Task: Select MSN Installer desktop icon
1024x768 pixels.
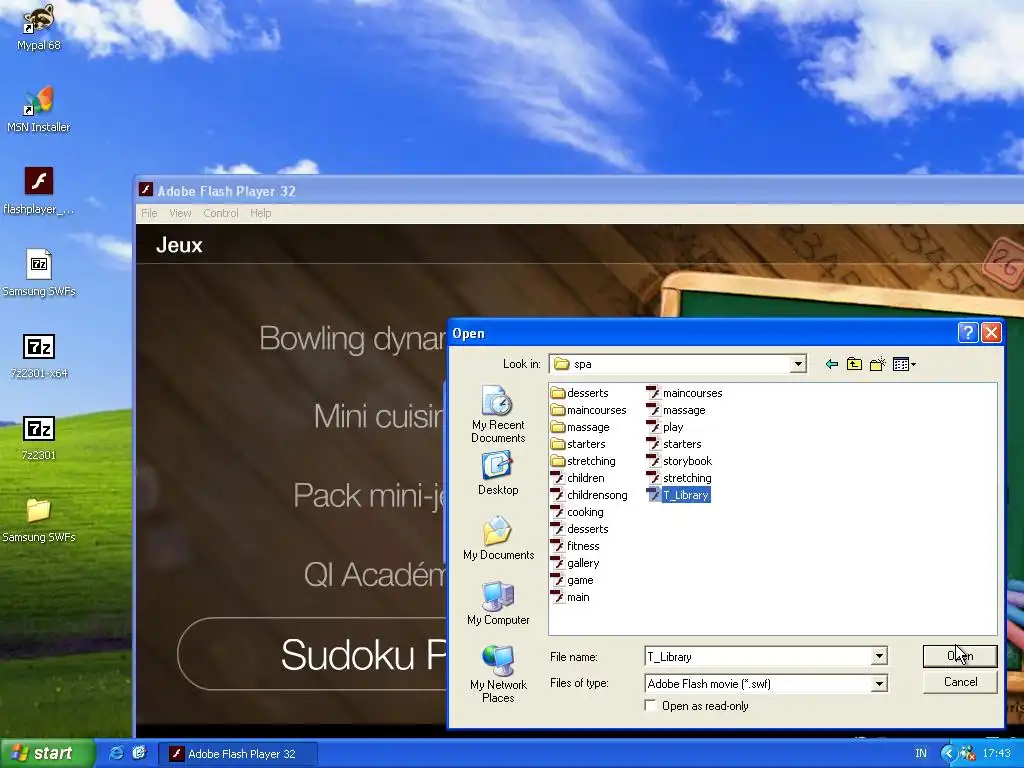Action: [38, 109]
